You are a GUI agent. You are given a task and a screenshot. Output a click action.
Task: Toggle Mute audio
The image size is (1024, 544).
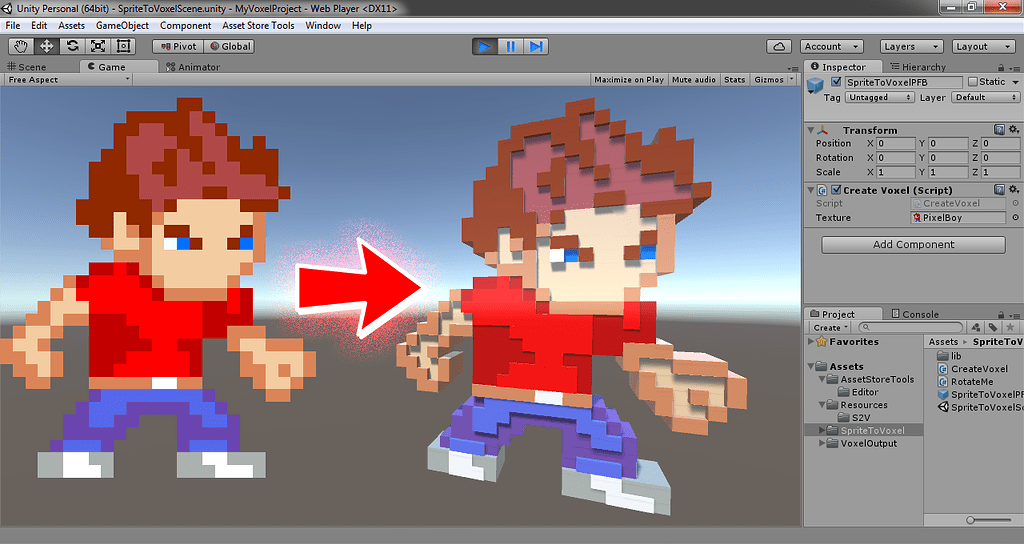[694, 80]
